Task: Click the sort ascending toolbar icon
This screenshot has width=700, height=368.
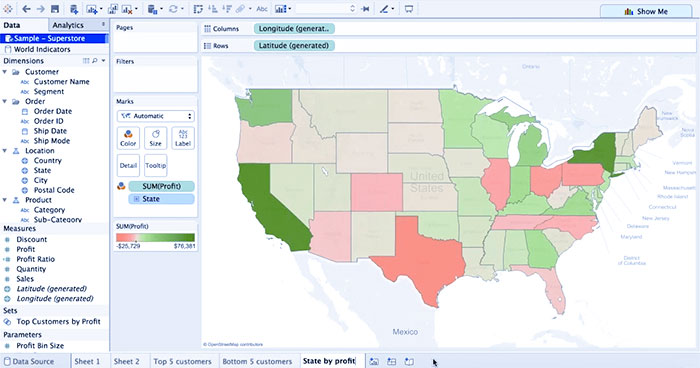Action: coord(213,9)
